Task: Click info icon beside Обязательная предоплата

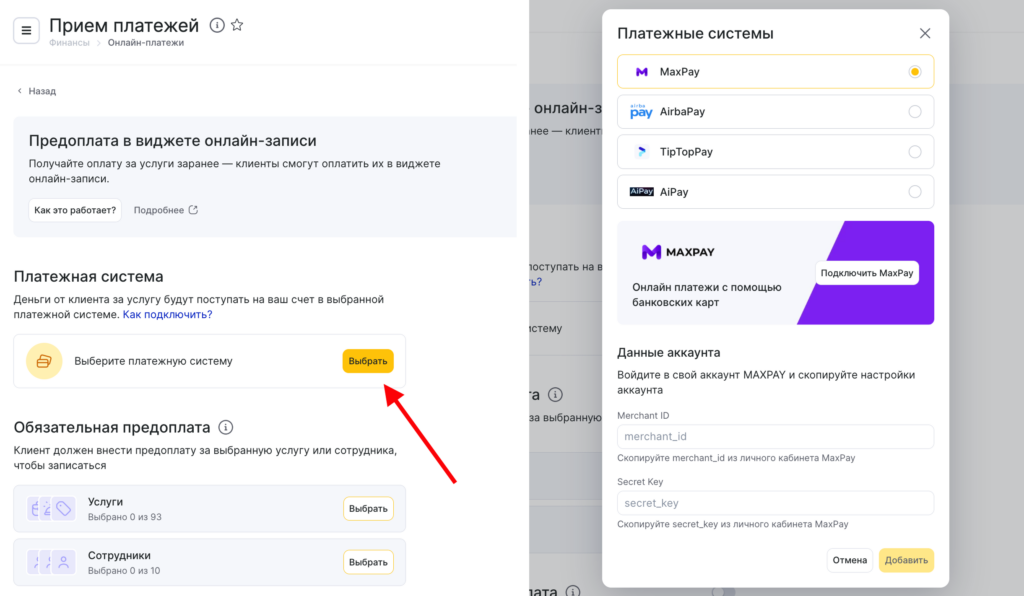Action: coord(226,427)
